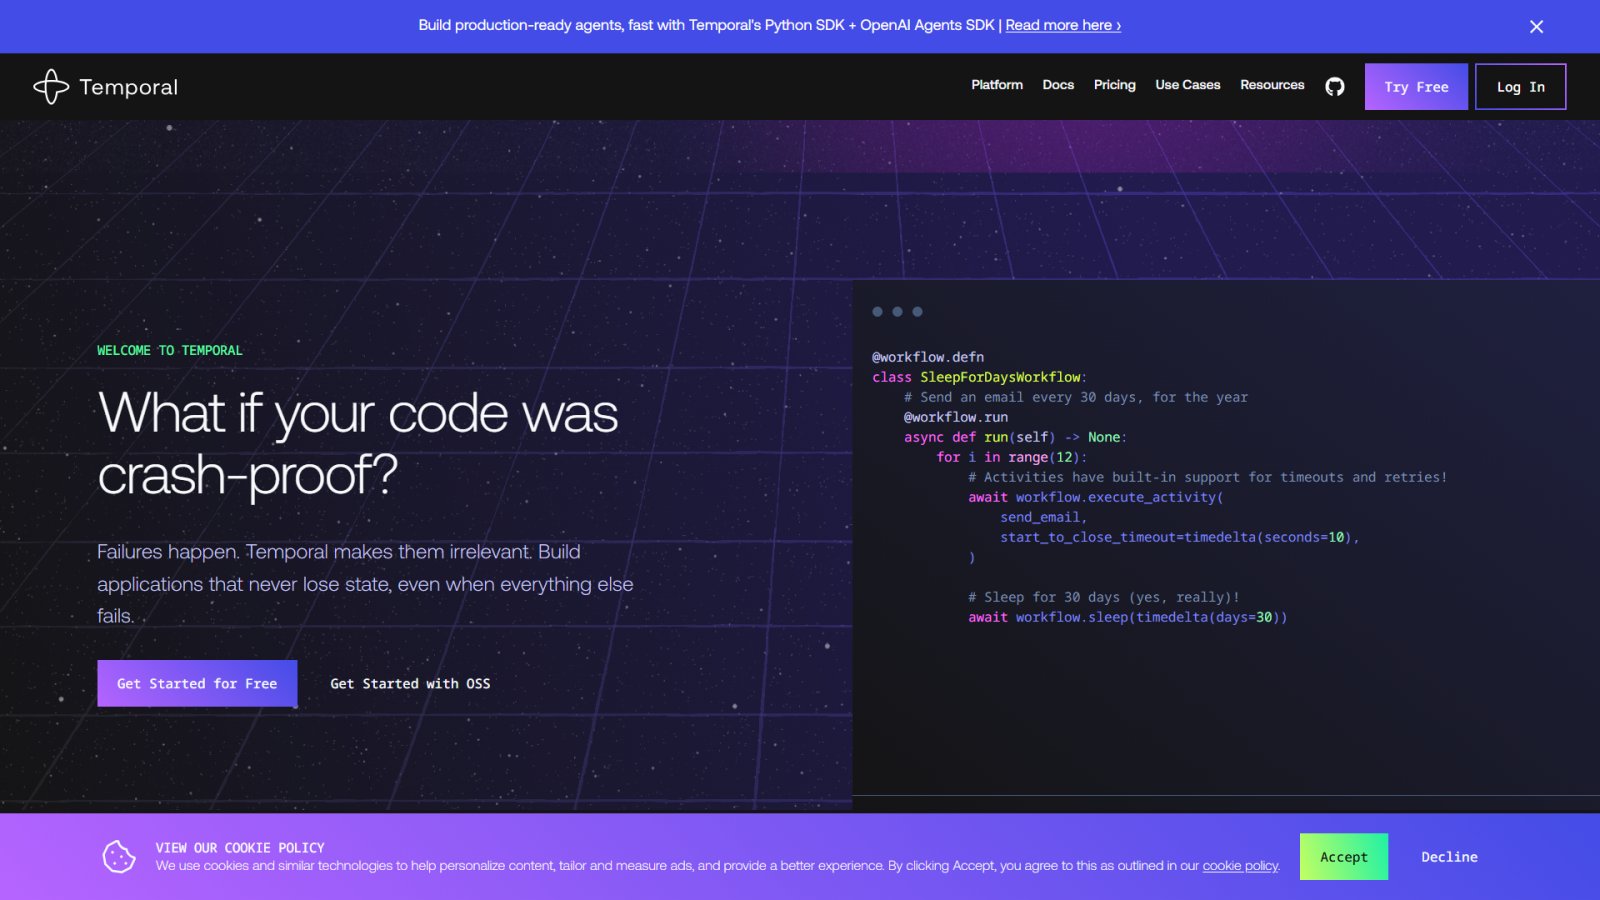This screenshot has height=900, width=1600.
Task: Click the 'send_email,' code line
Action: [1043, 517]
